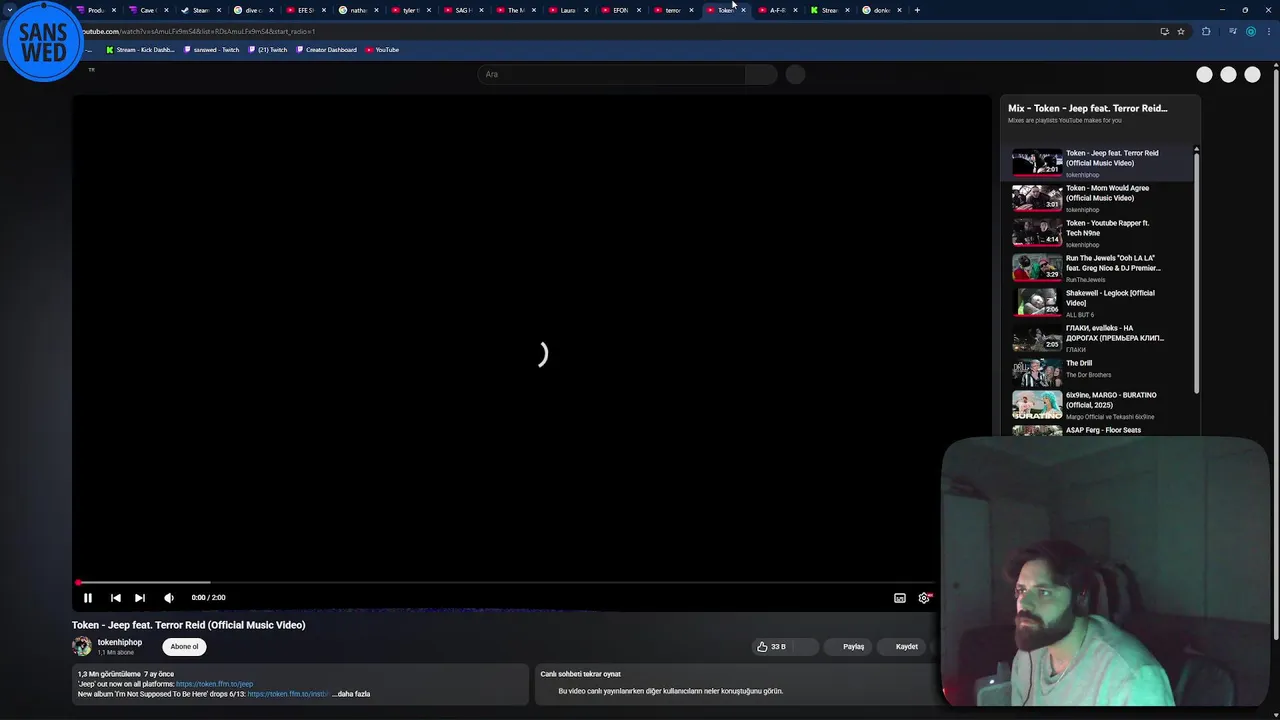Screen dimensions: 1280x720
Task: Open the player settings gear icon
Action: point(924,598)
